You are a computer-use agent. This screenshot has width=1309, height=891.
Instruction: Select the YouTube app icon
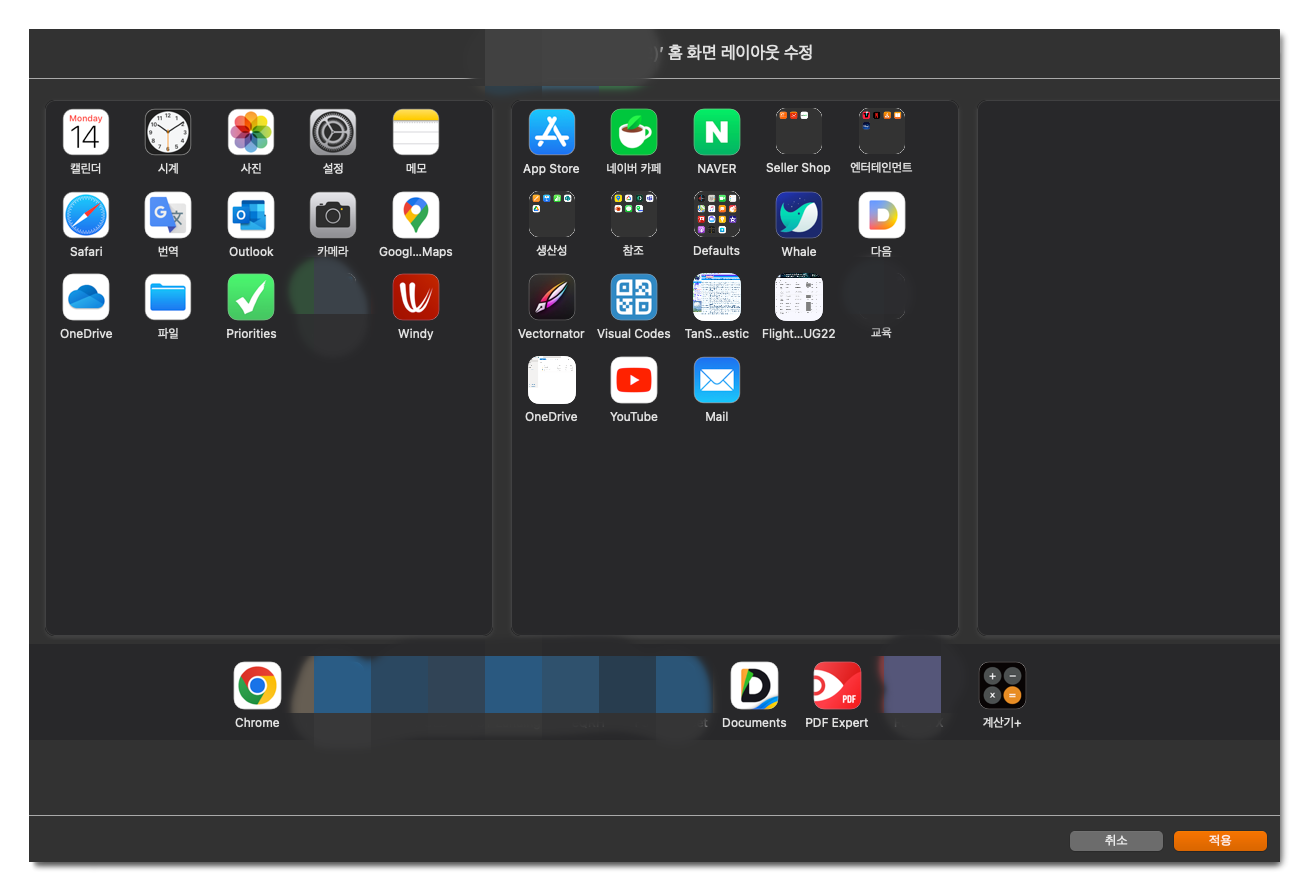point(634,380)
